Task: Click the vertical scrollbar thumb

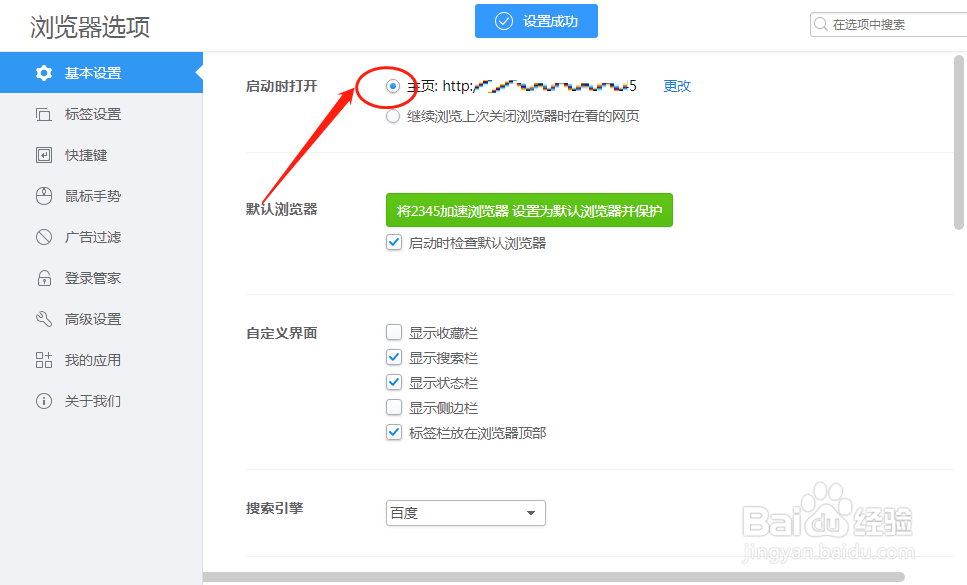Action: 958,142
